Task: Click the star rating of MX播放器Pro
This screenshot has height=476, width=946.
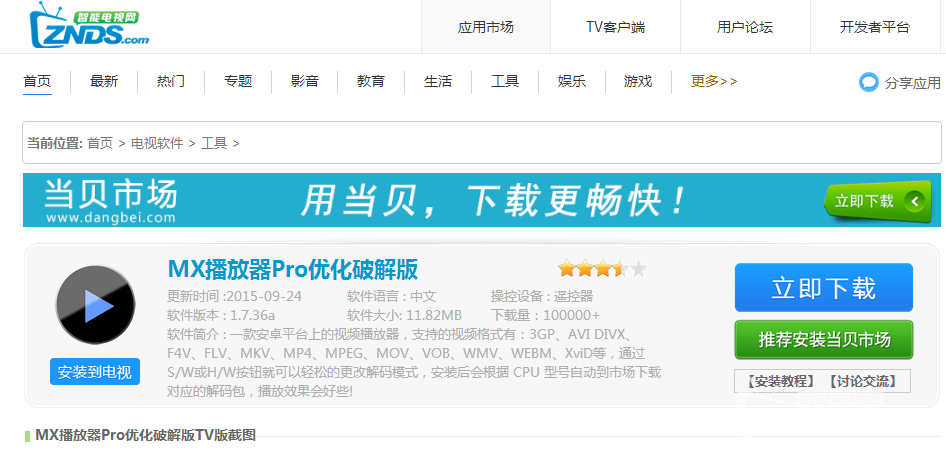Action: [602, 268]
